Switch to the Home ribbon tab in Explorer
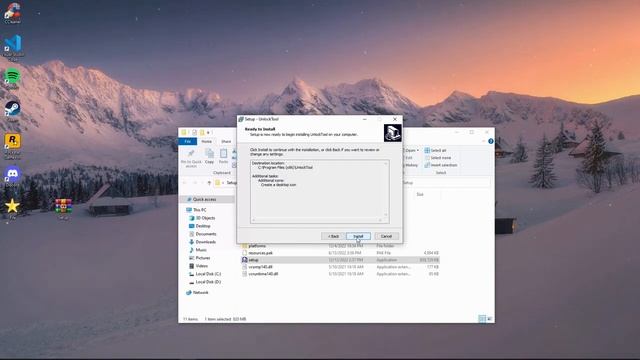The width and height of the screenshot is (640, 360). coord(207,141)
